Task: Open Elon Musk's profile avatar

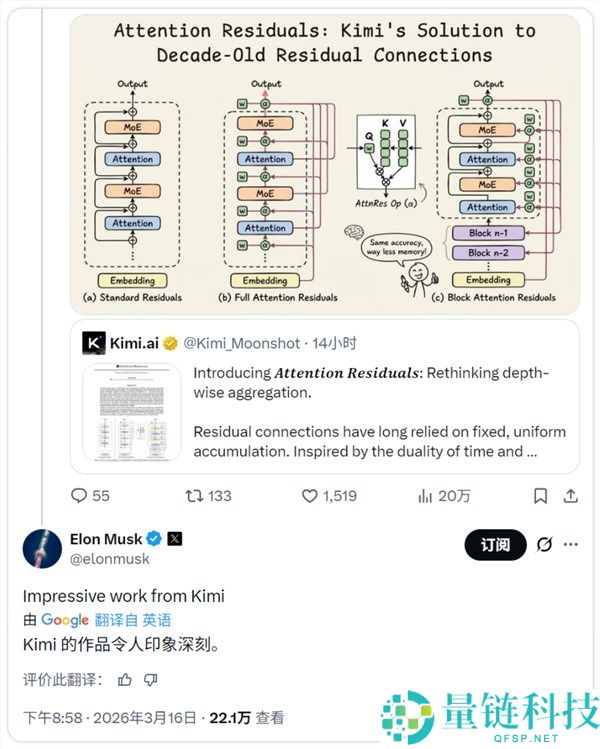Action: (43, 548)
